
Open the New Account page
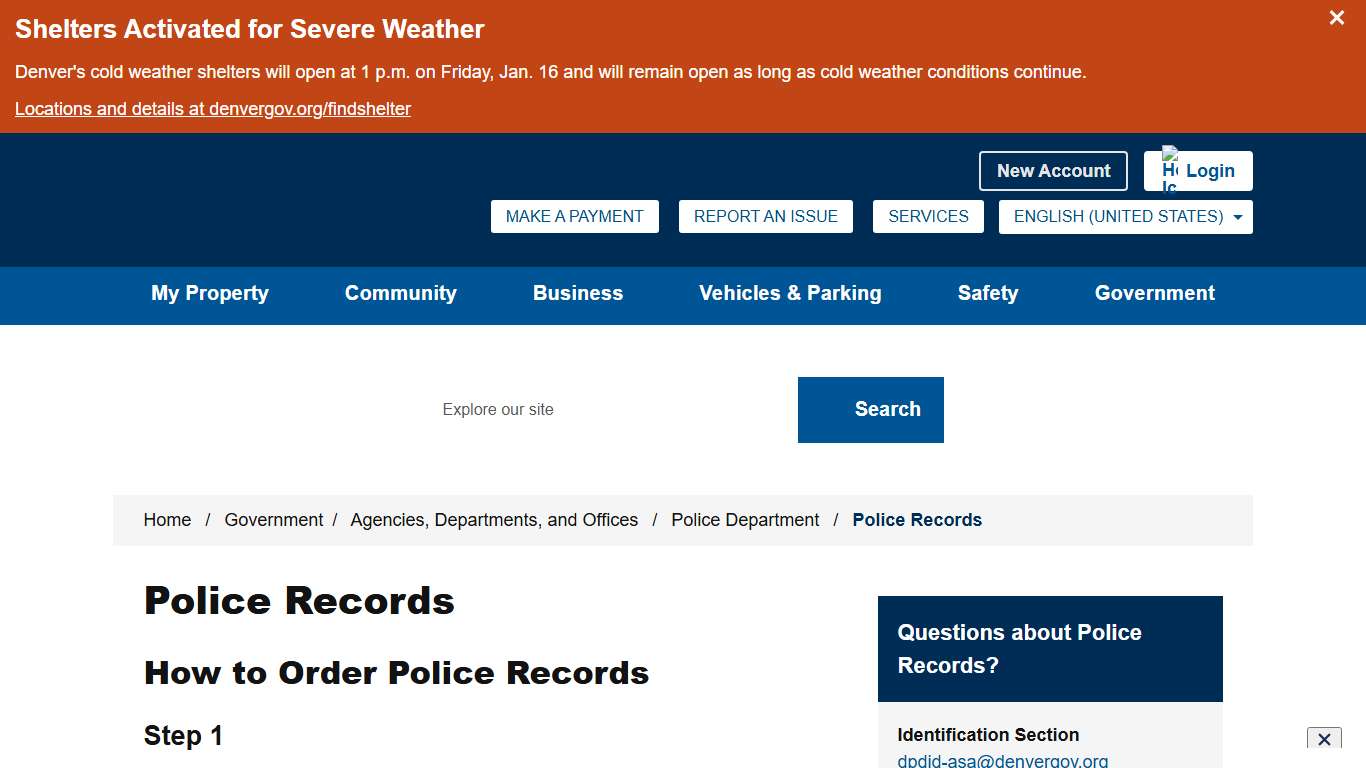point(1053,170)
